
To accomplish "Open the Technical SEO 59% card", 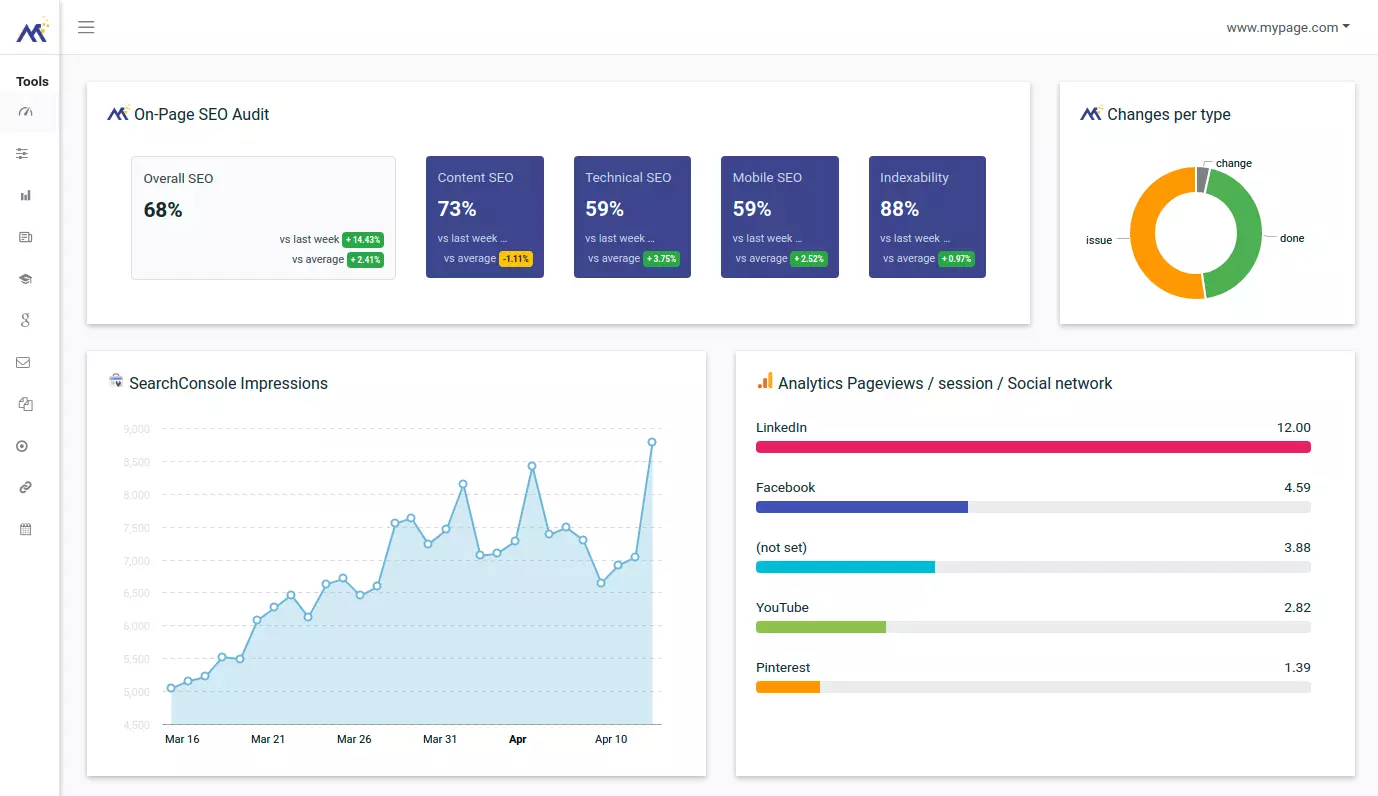I will [x=632, y=216].
